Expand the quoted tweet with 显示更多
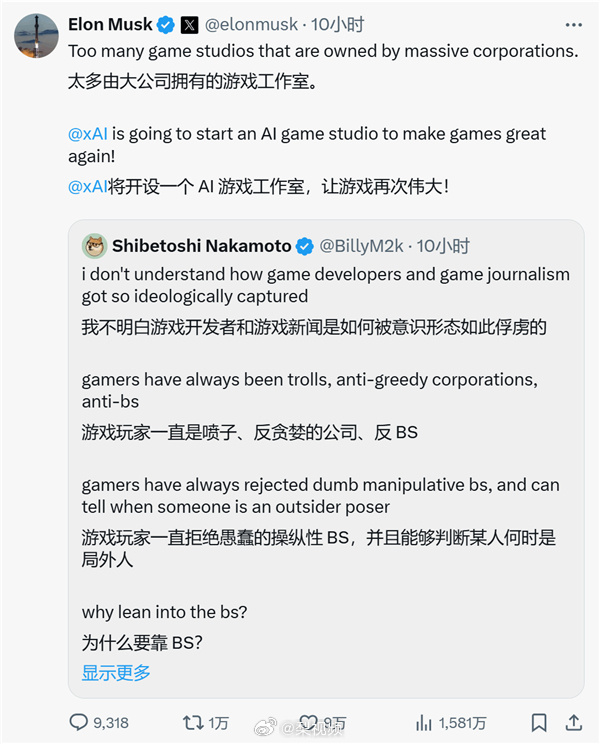The image size is (600, 744). (116, 672)
